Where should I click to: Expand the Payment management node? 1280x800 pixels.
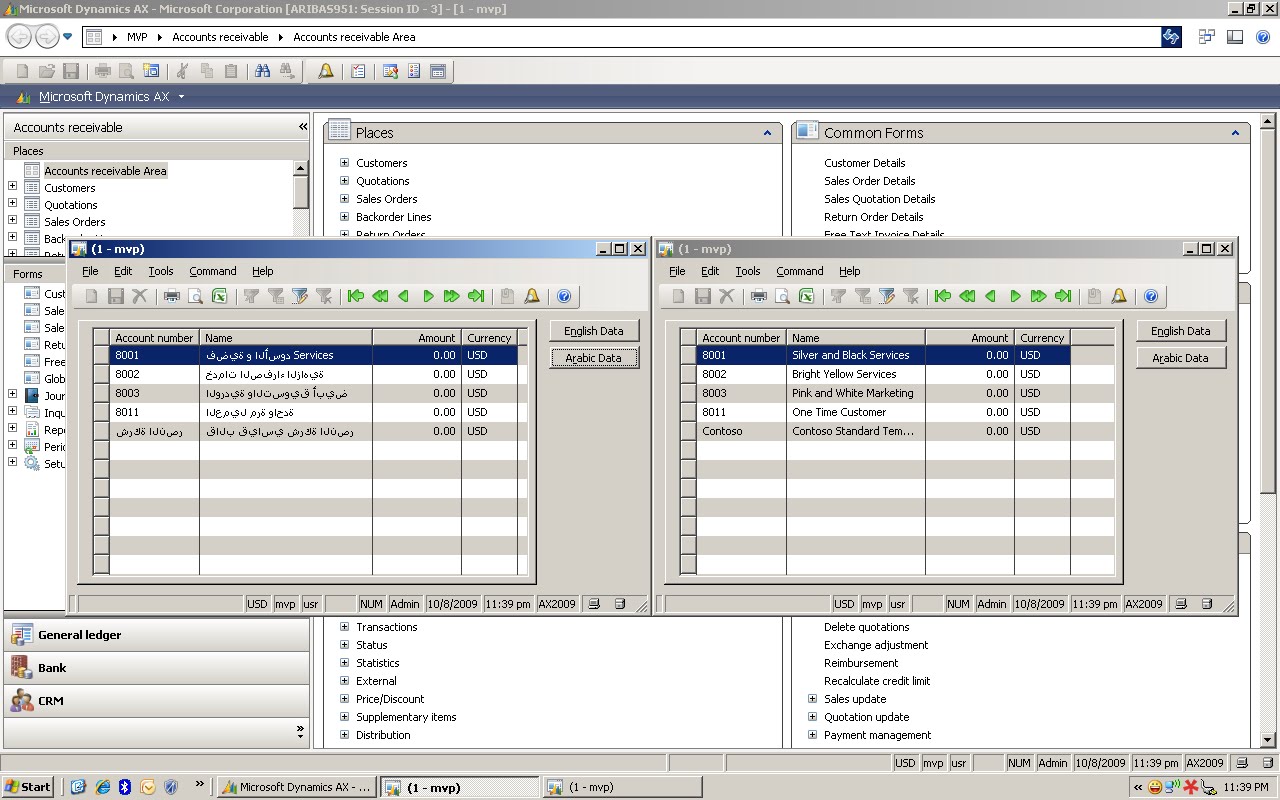pos(813,735)
